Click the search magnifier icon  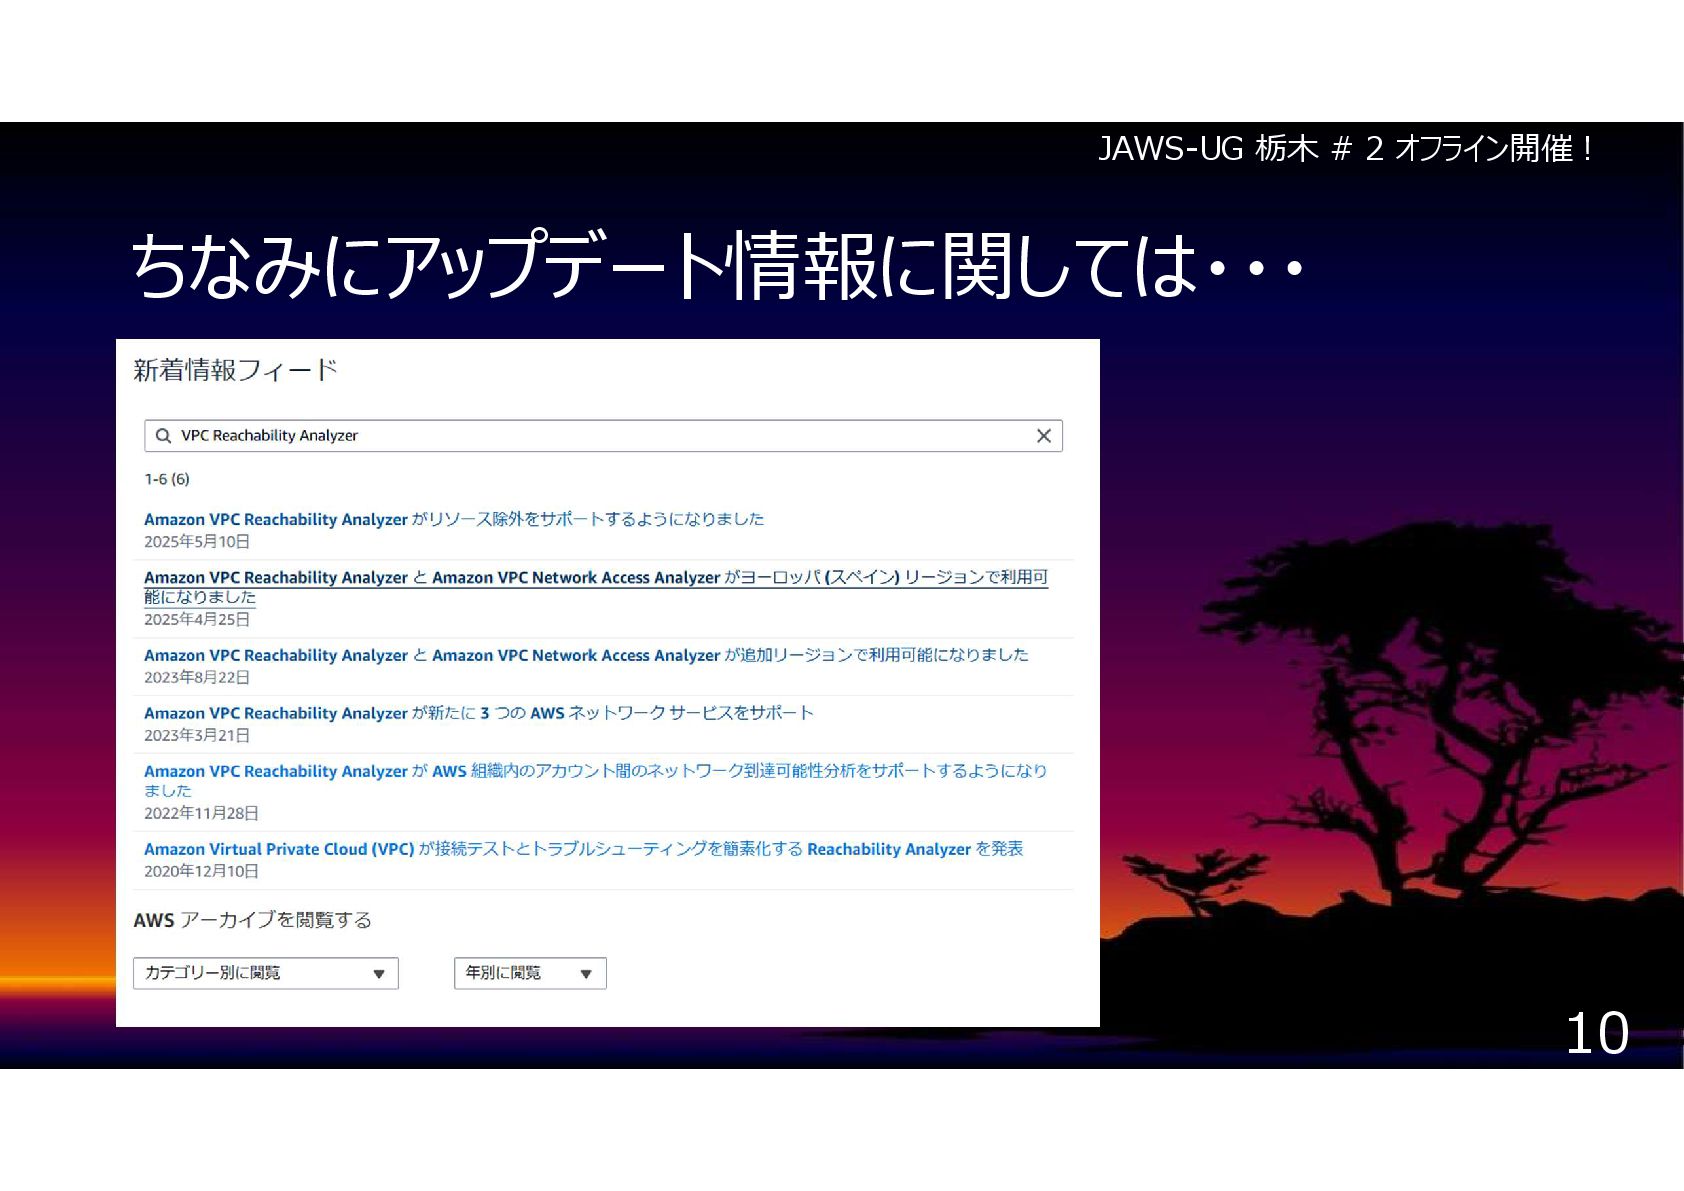click(164, 436)
